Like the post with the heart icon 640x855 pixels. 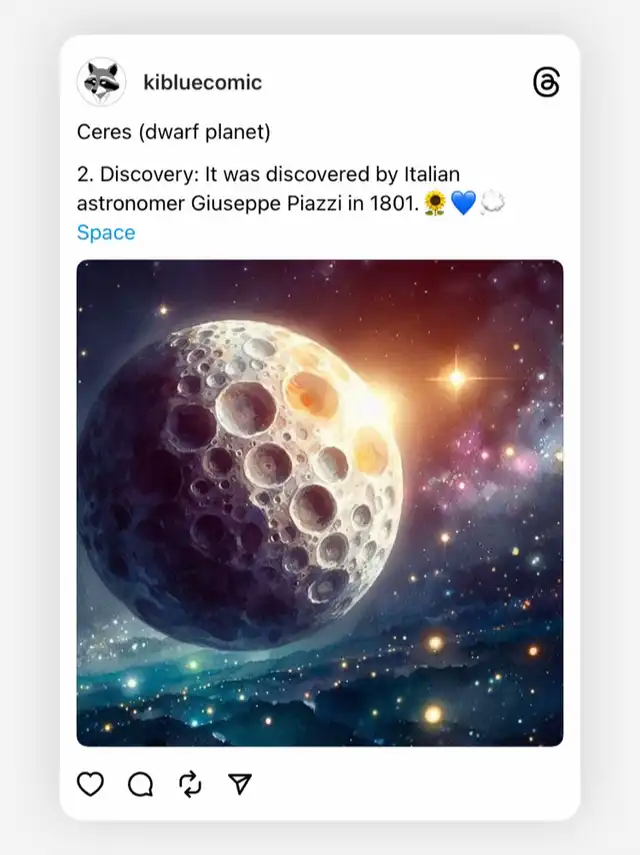(x=91, y=784)
